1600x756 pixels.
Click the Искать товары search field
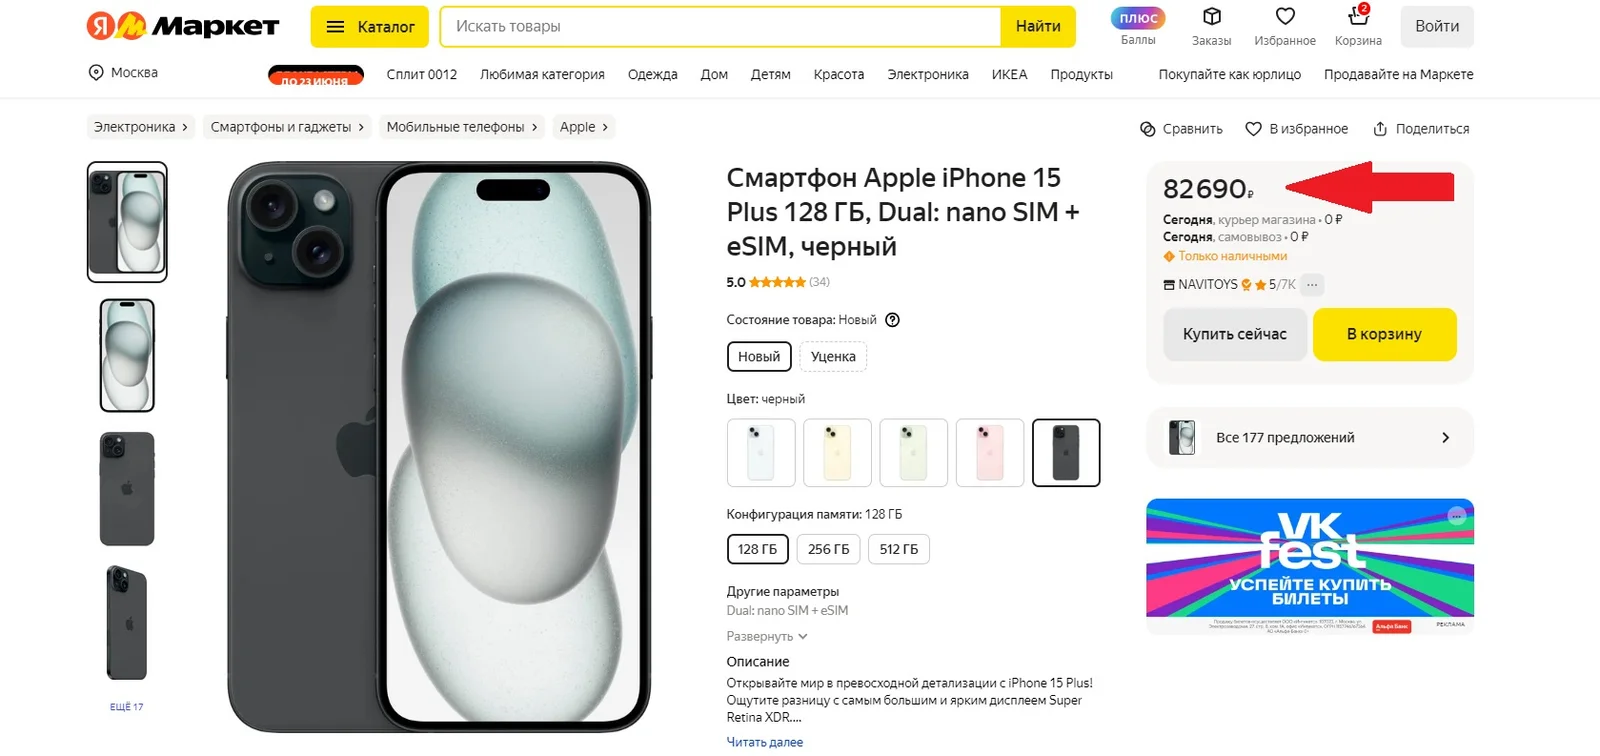pyautogui.click(x=720, y=27)
